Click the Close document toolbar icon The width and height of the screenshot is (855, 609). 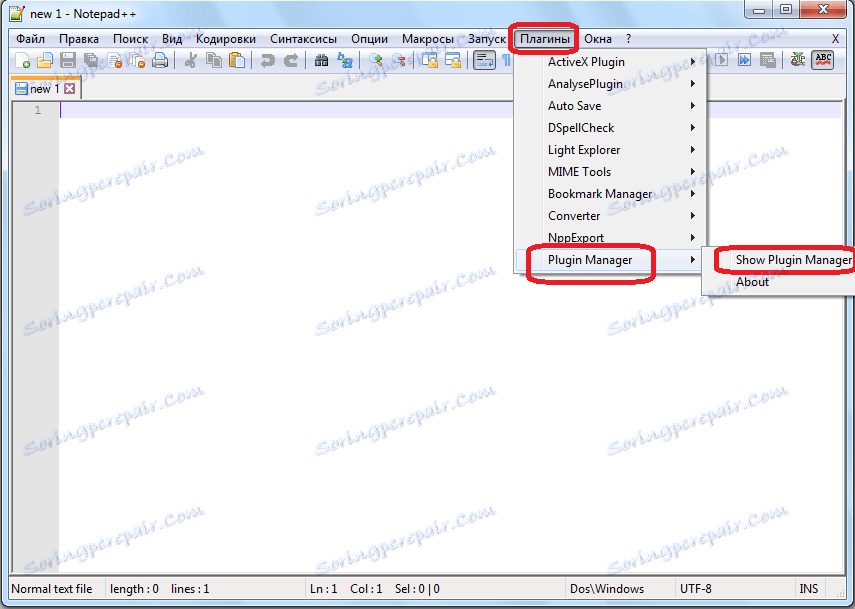(x=114, y=60)
